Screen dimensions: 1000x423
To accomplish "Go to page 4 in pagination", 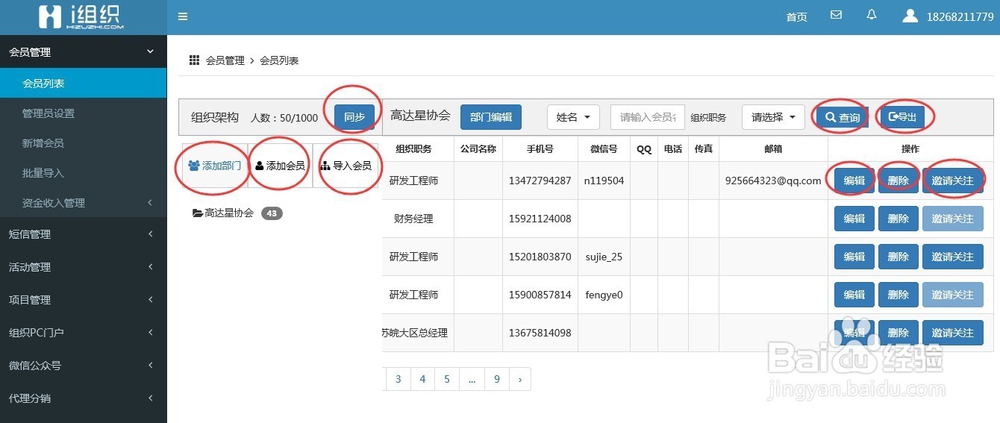I will coord(422,379).
